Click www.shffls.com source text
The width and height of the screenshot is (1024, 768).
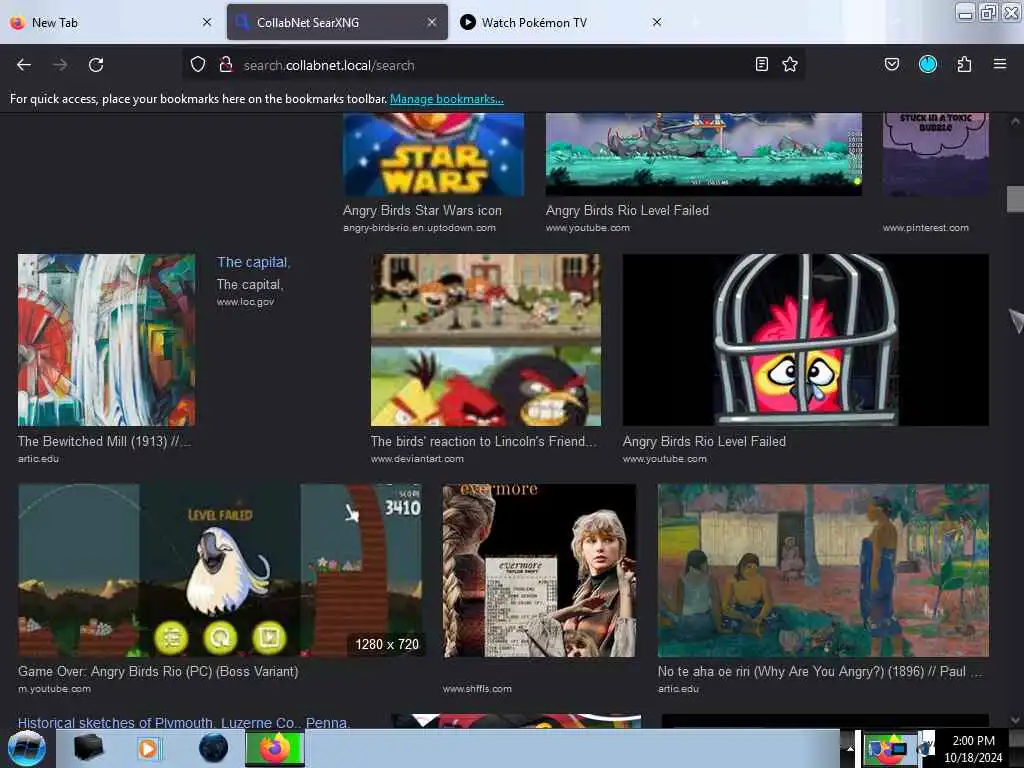click(477, 689)
